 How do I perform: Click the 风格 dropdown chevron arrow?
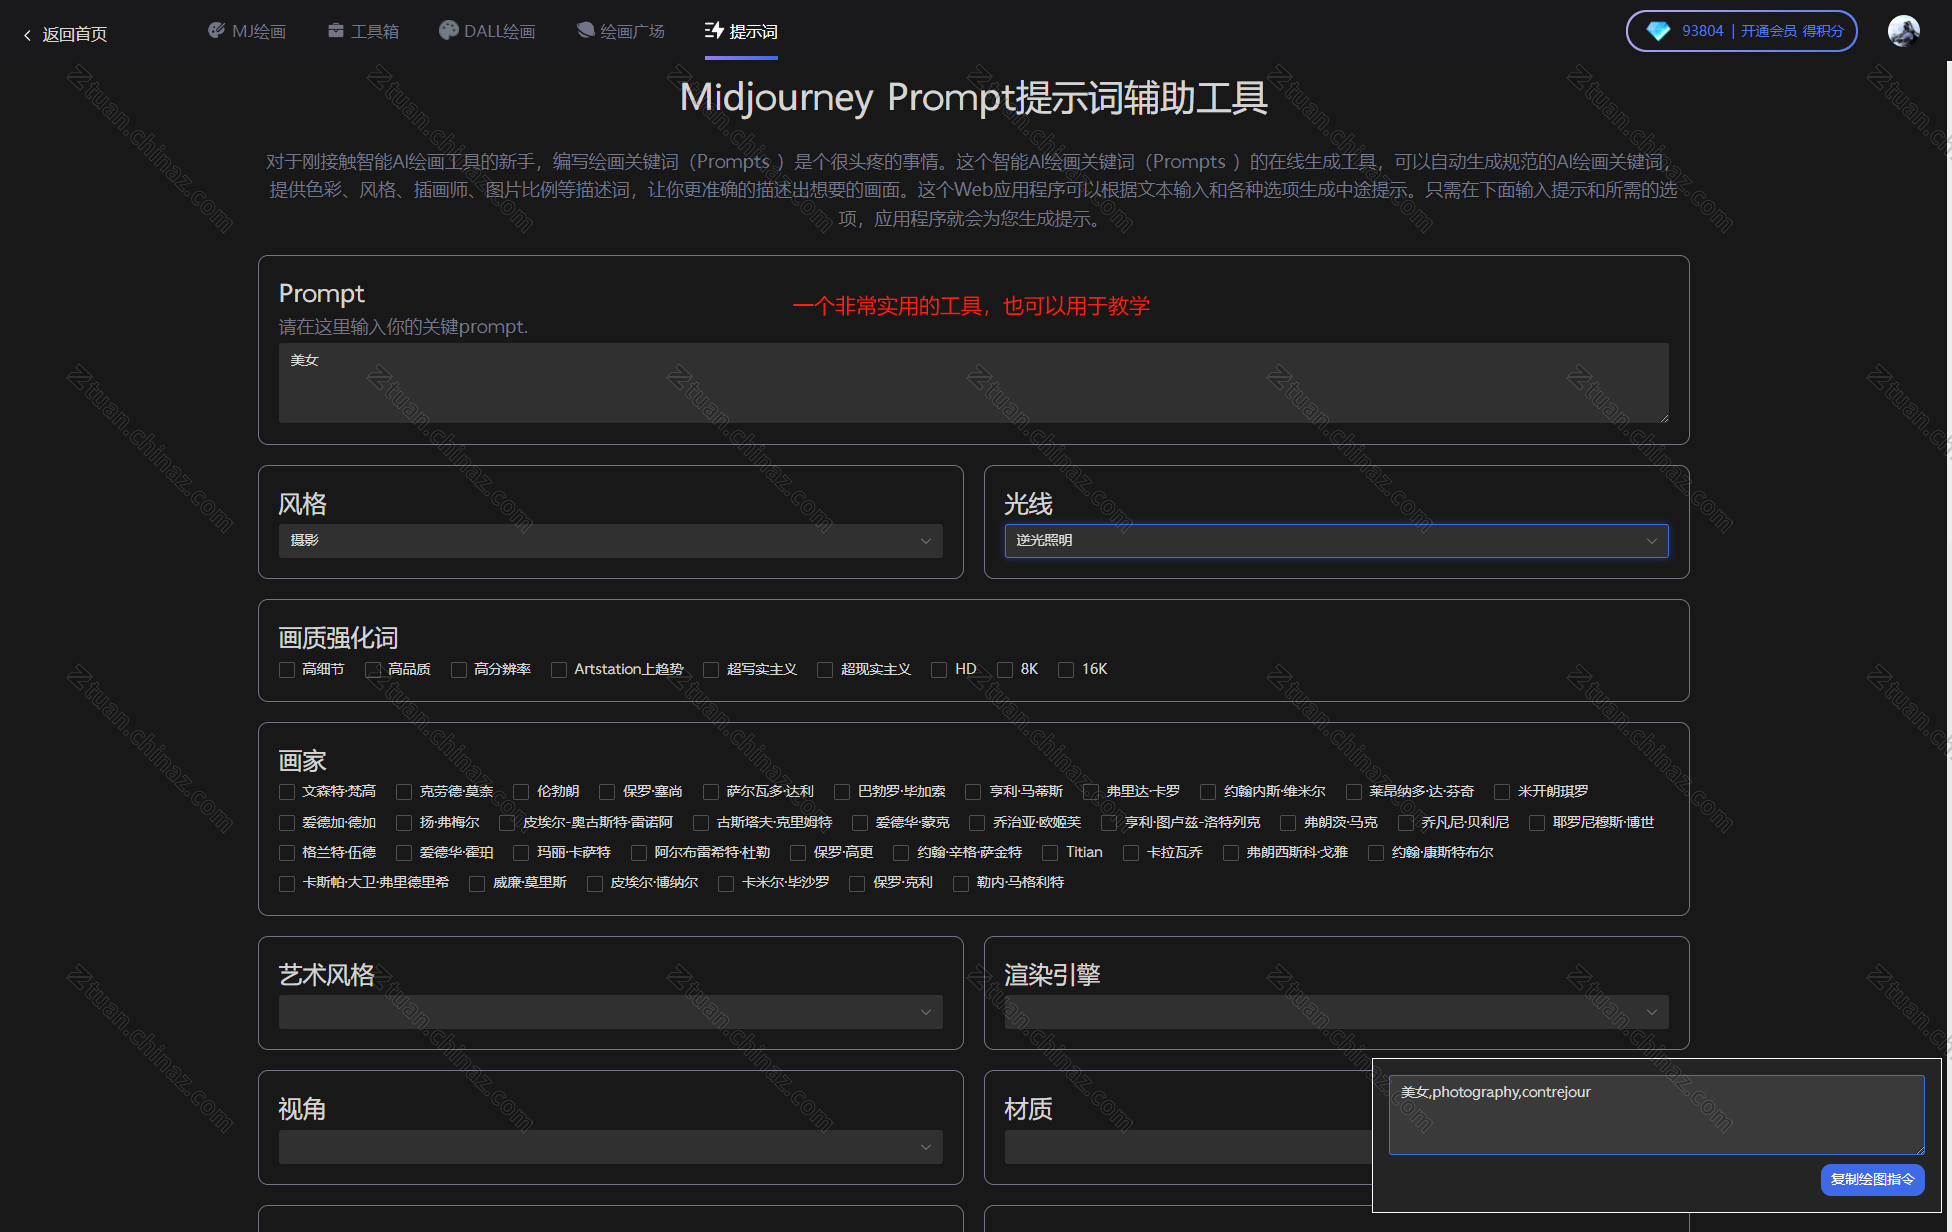pos(925,541)
